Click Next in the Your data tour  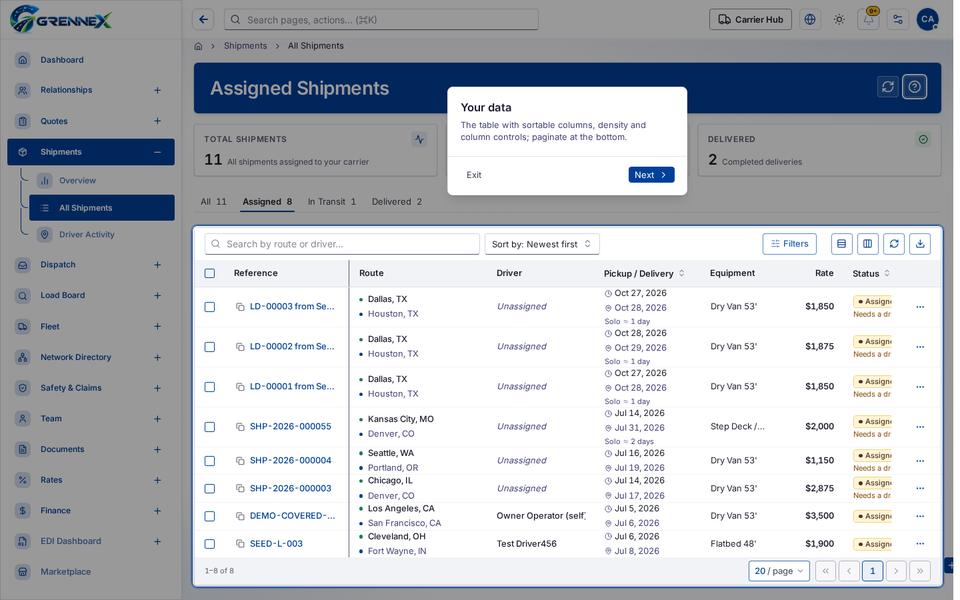[651, 174]
